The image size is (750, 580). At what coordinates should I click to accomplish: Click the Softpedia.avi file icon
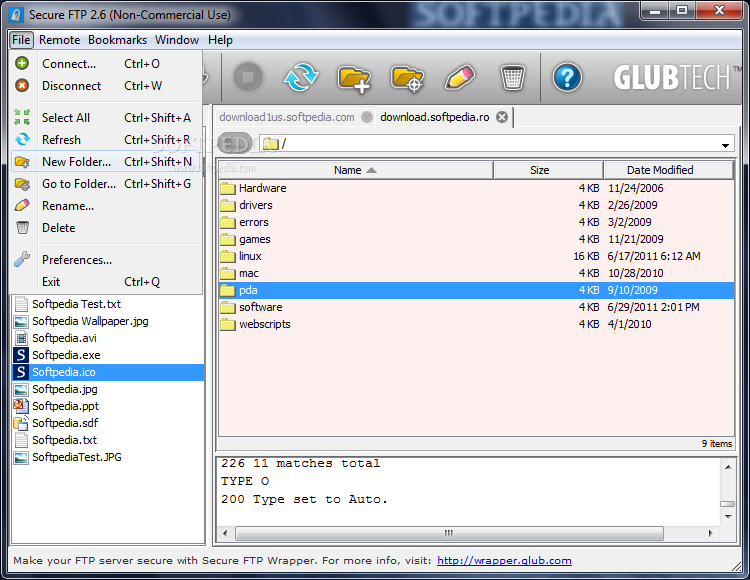[x=21, y=338]
